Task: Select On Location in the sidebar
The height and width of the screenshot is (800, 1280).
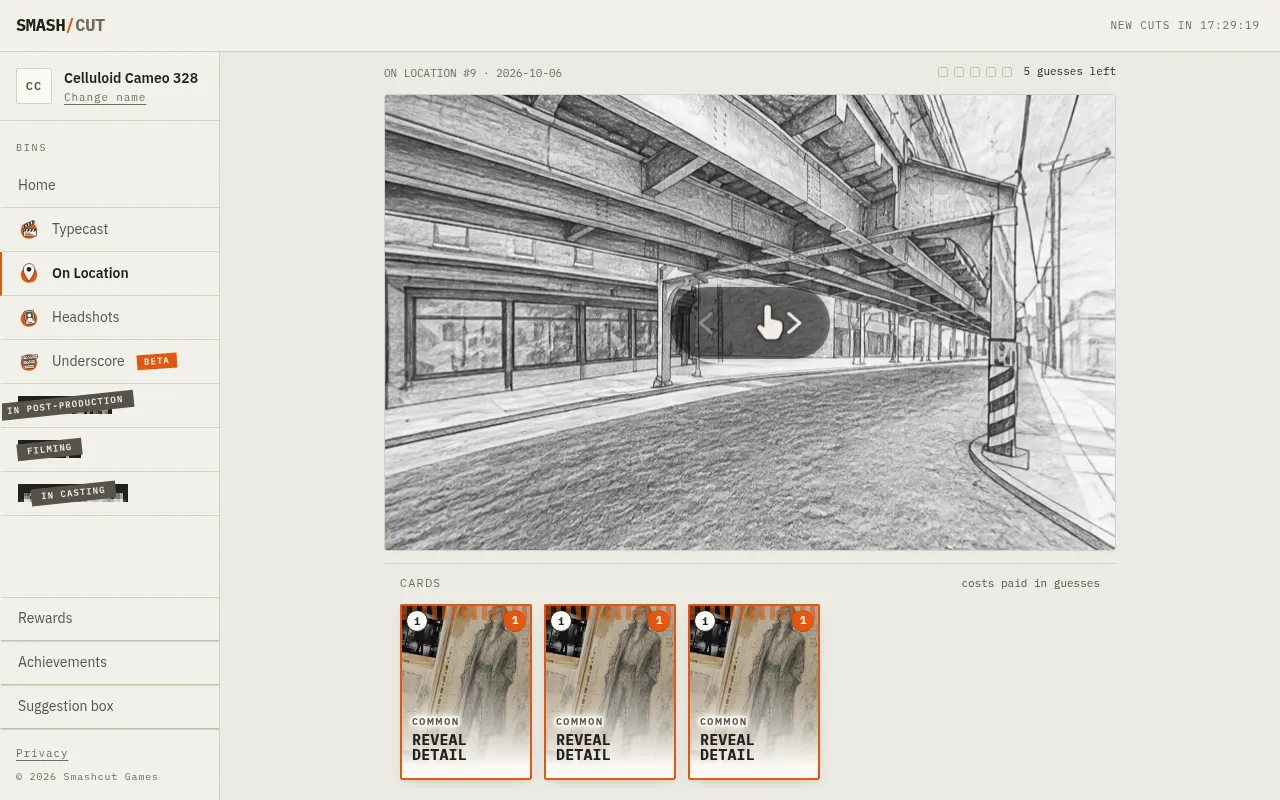Action: 110,273
